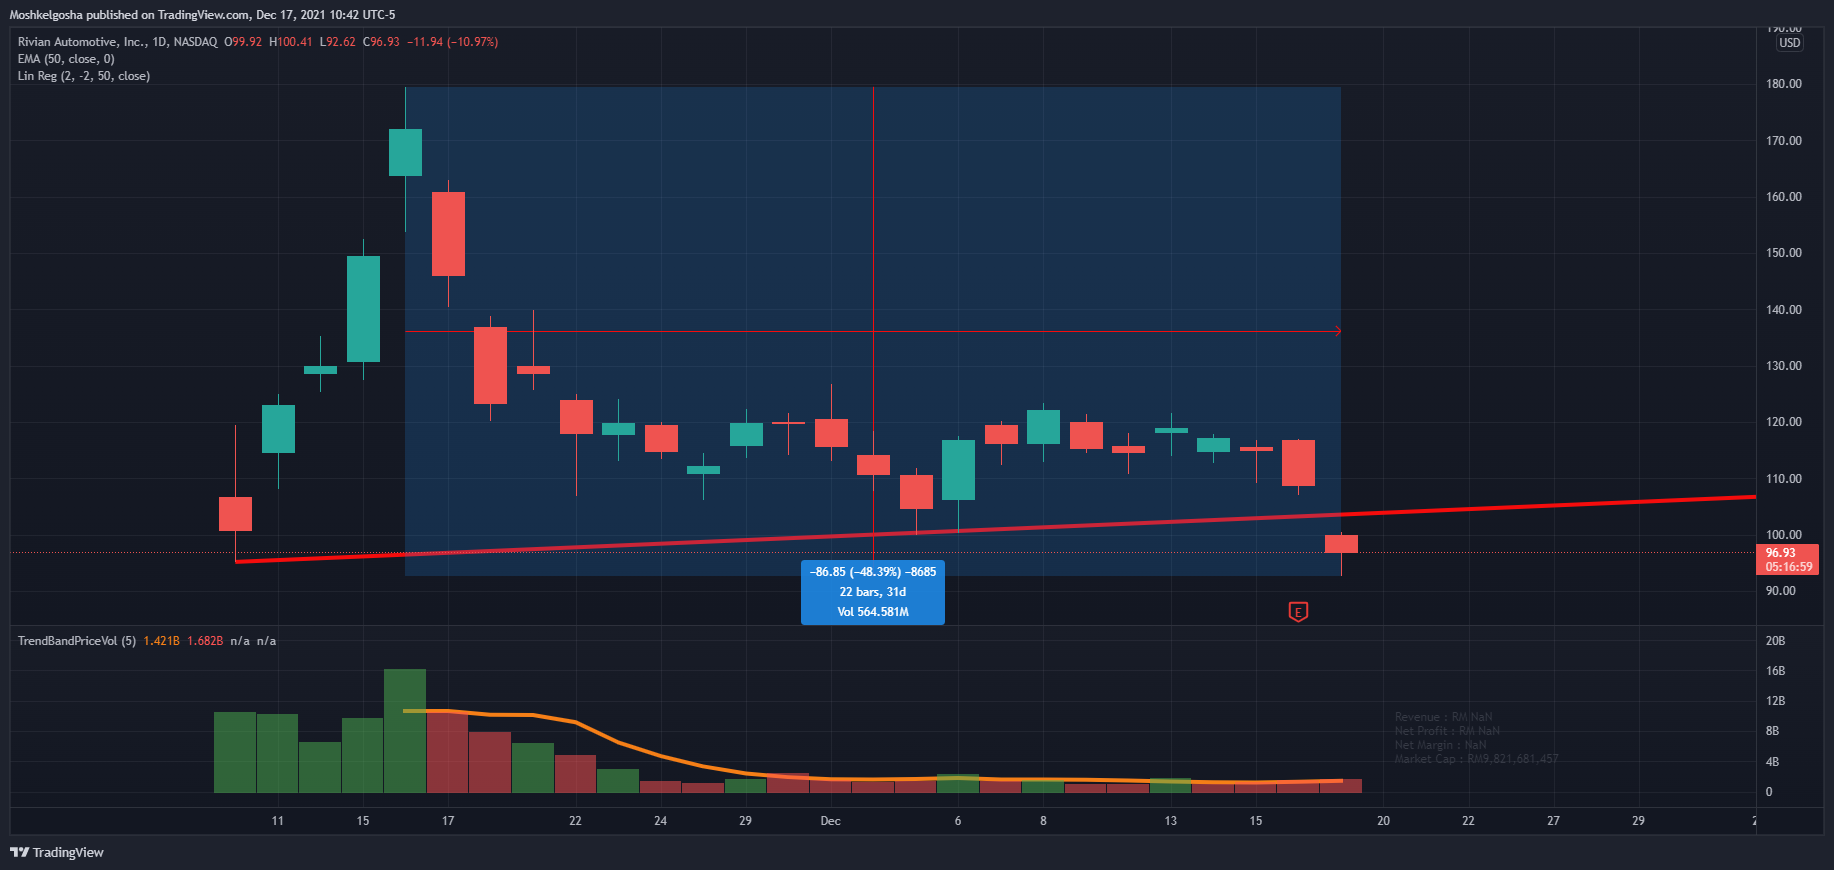Click the Lin Reg (2, -2, 50, close) label
The image size is (1834, 870).
click(x=84, y=76)
